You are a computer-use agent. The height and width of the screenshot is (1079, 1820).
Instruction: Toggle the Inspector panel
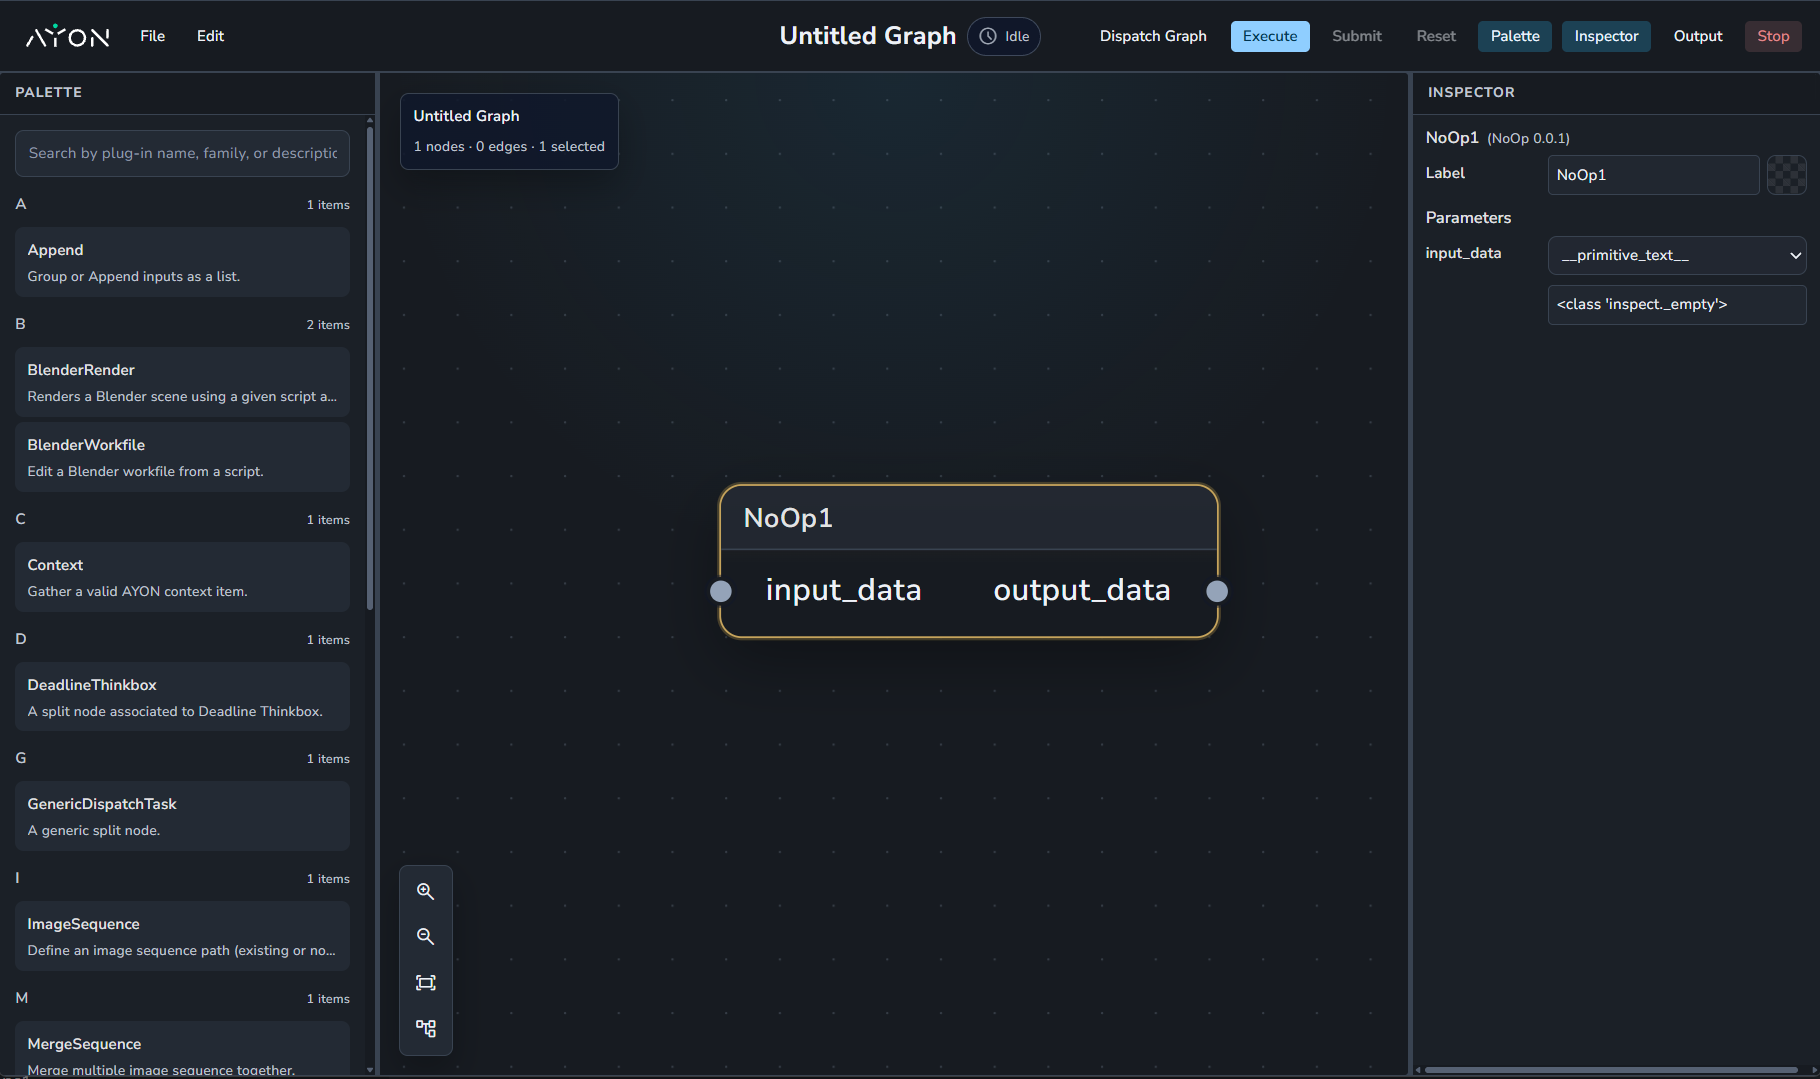click(1606, 36)
